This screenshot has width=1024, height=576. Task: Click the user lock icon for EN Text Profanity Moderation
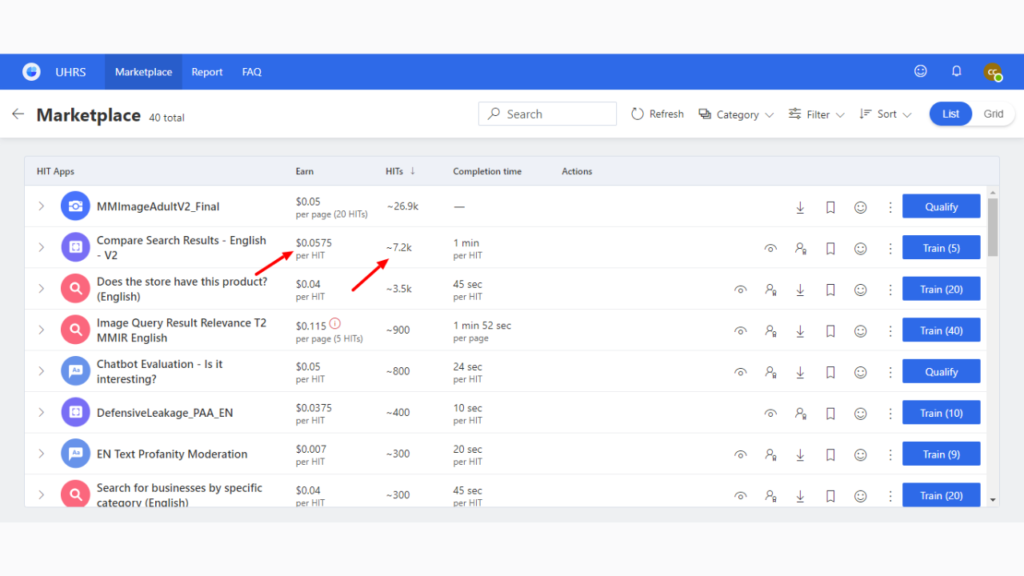click(770, 454)
